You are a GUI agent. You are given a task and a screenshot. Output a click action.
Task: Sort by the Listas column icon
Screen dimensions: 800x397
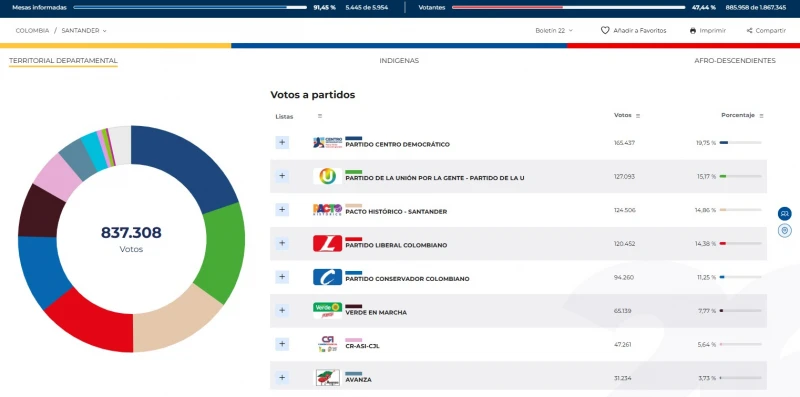point(320,116)
